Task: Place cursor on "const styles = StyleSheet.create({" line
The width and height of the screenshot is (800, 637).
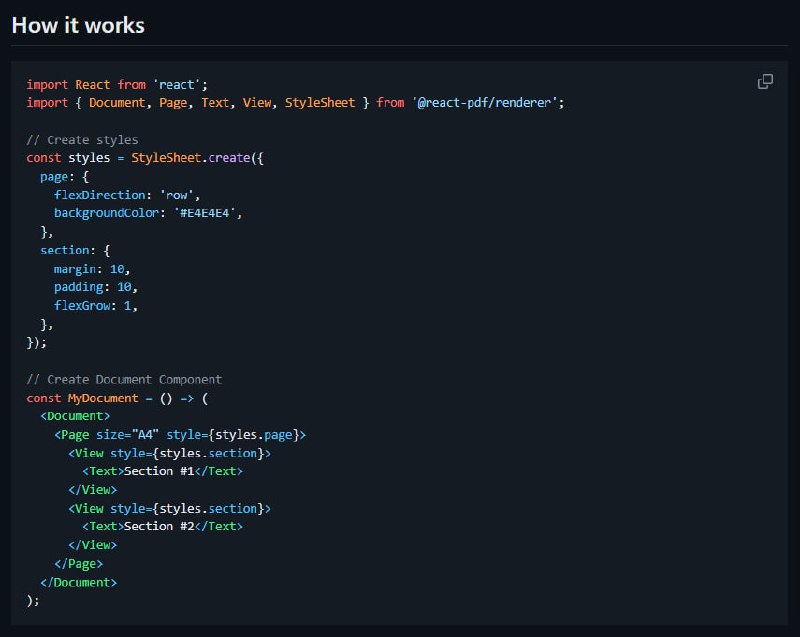Action: tap(145, 158)
